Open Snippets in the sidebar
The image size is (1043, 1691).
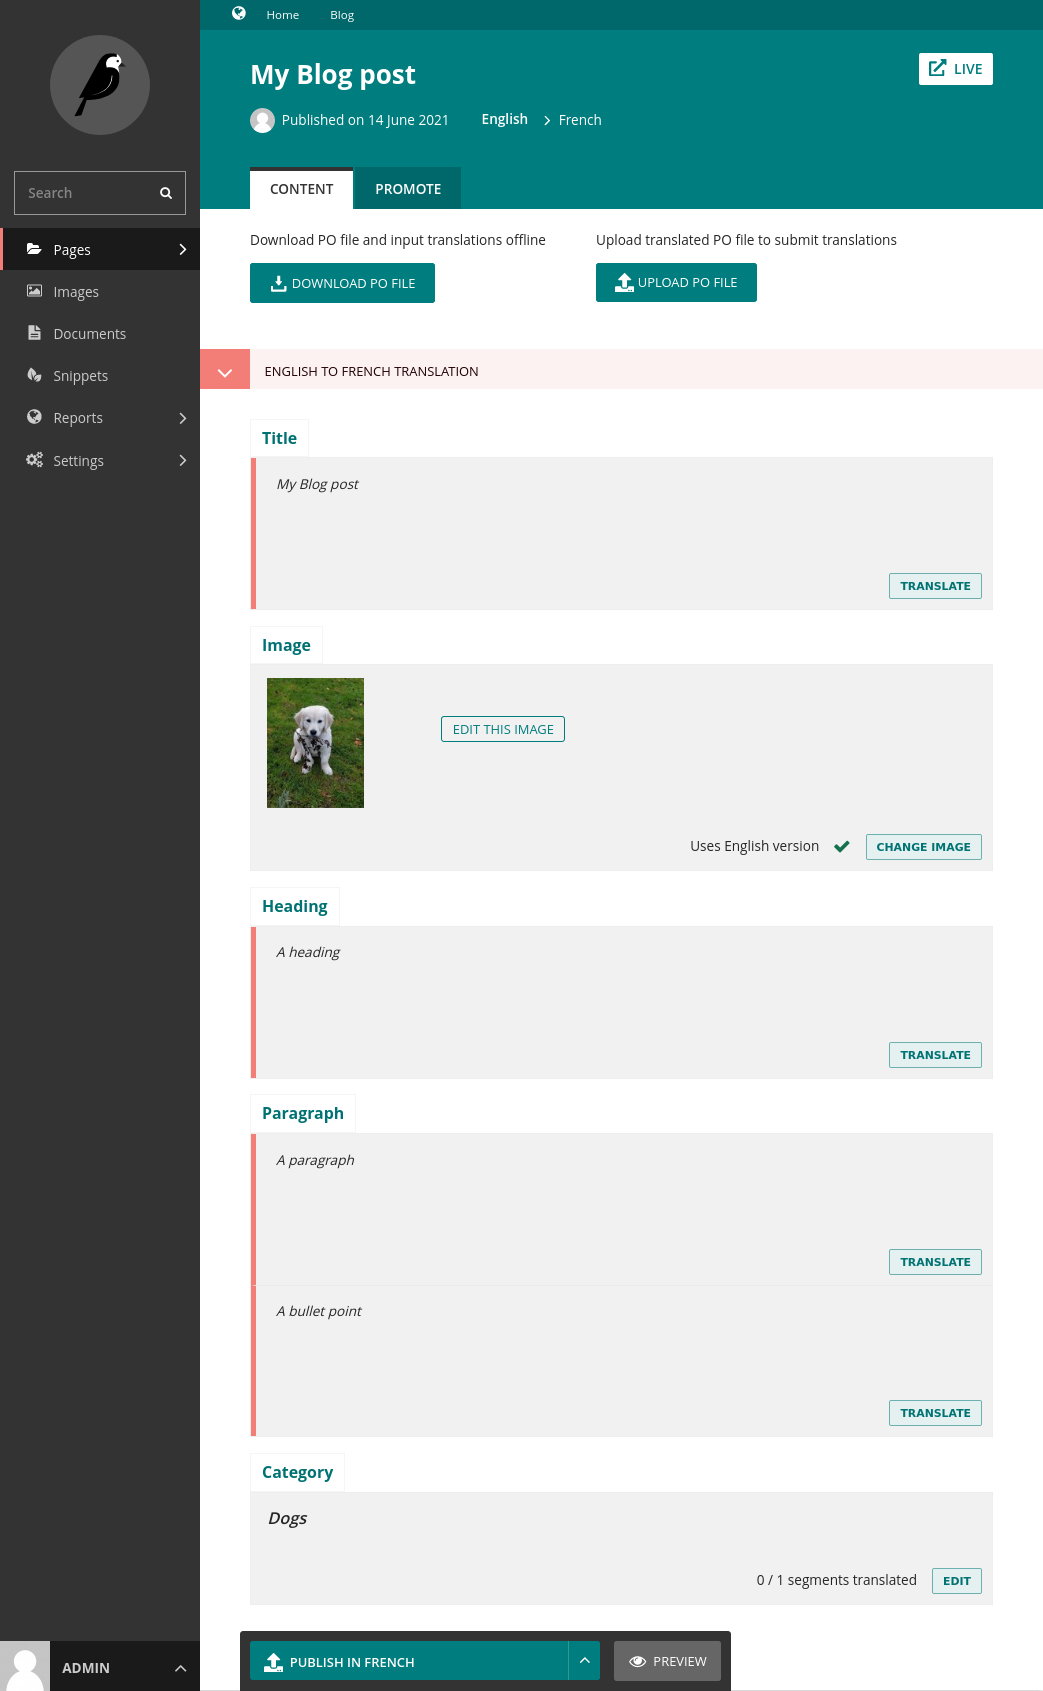click(100, 376)
